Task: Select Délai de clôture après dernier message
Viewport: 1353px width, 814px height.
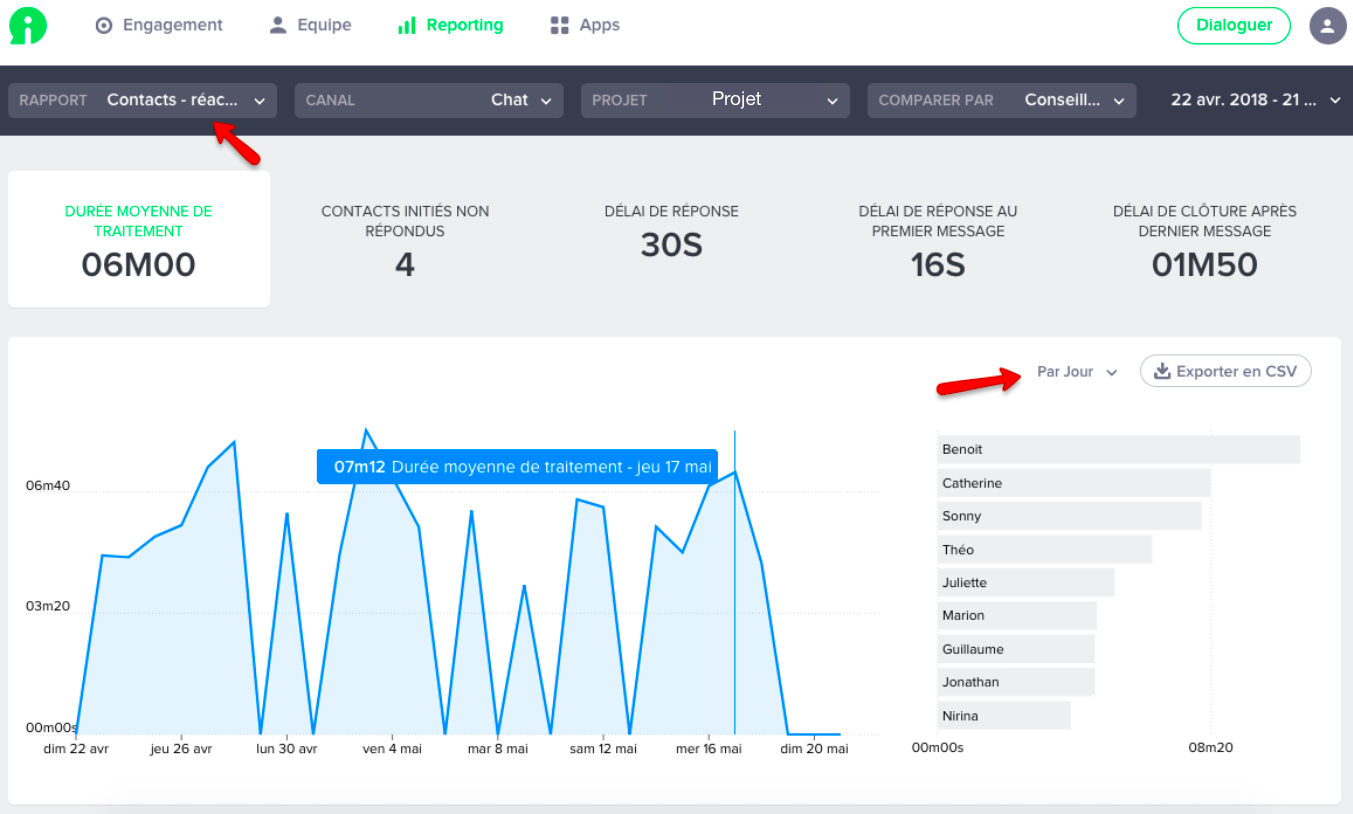Action: pos(1205,239)
